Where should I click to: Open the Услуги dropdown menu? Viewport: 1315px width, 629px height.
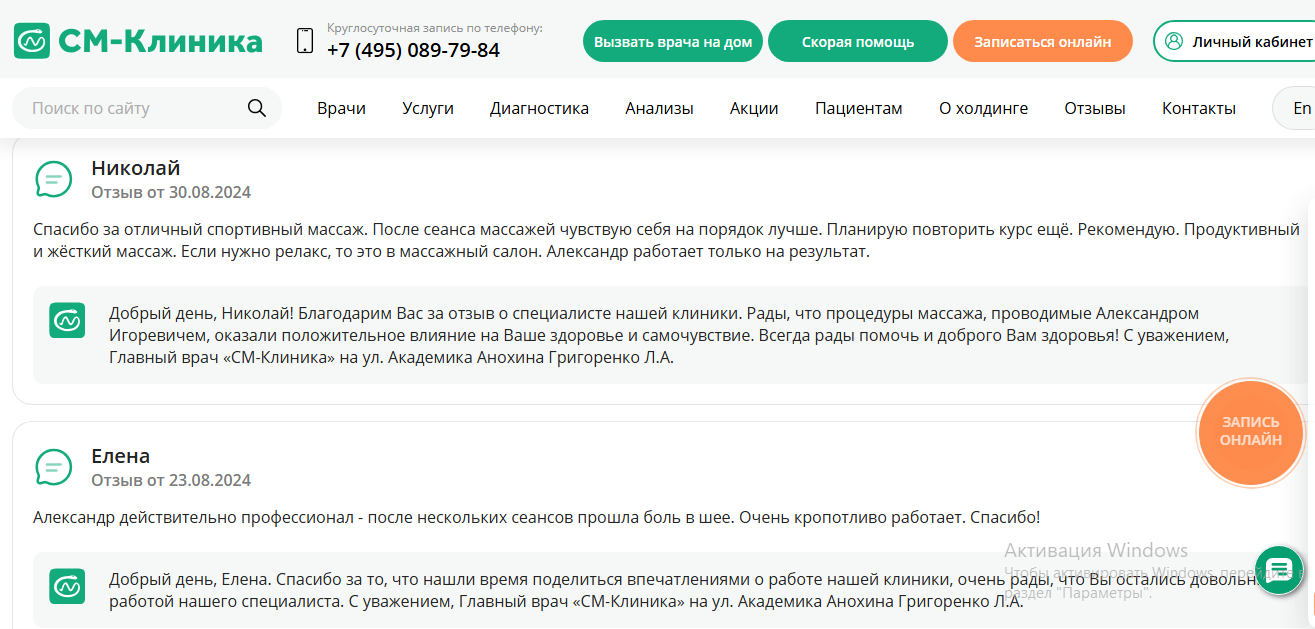point(428,108)
